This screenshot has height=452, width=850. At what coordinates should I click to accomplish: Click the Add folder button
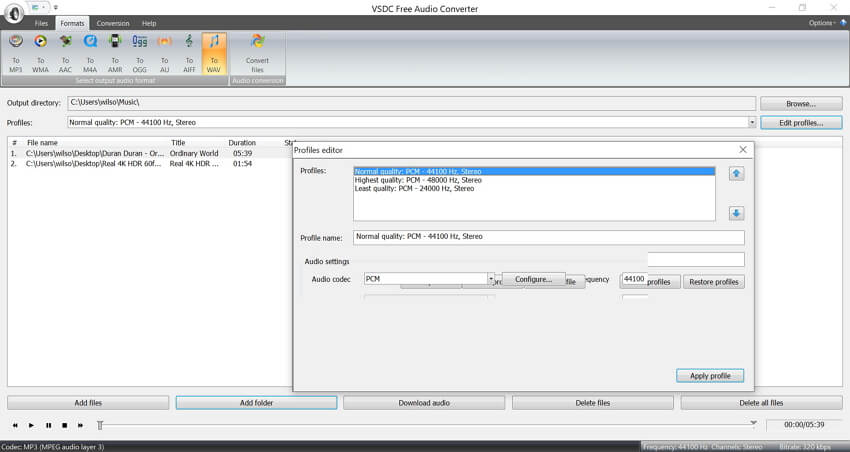tap(256, 403)
